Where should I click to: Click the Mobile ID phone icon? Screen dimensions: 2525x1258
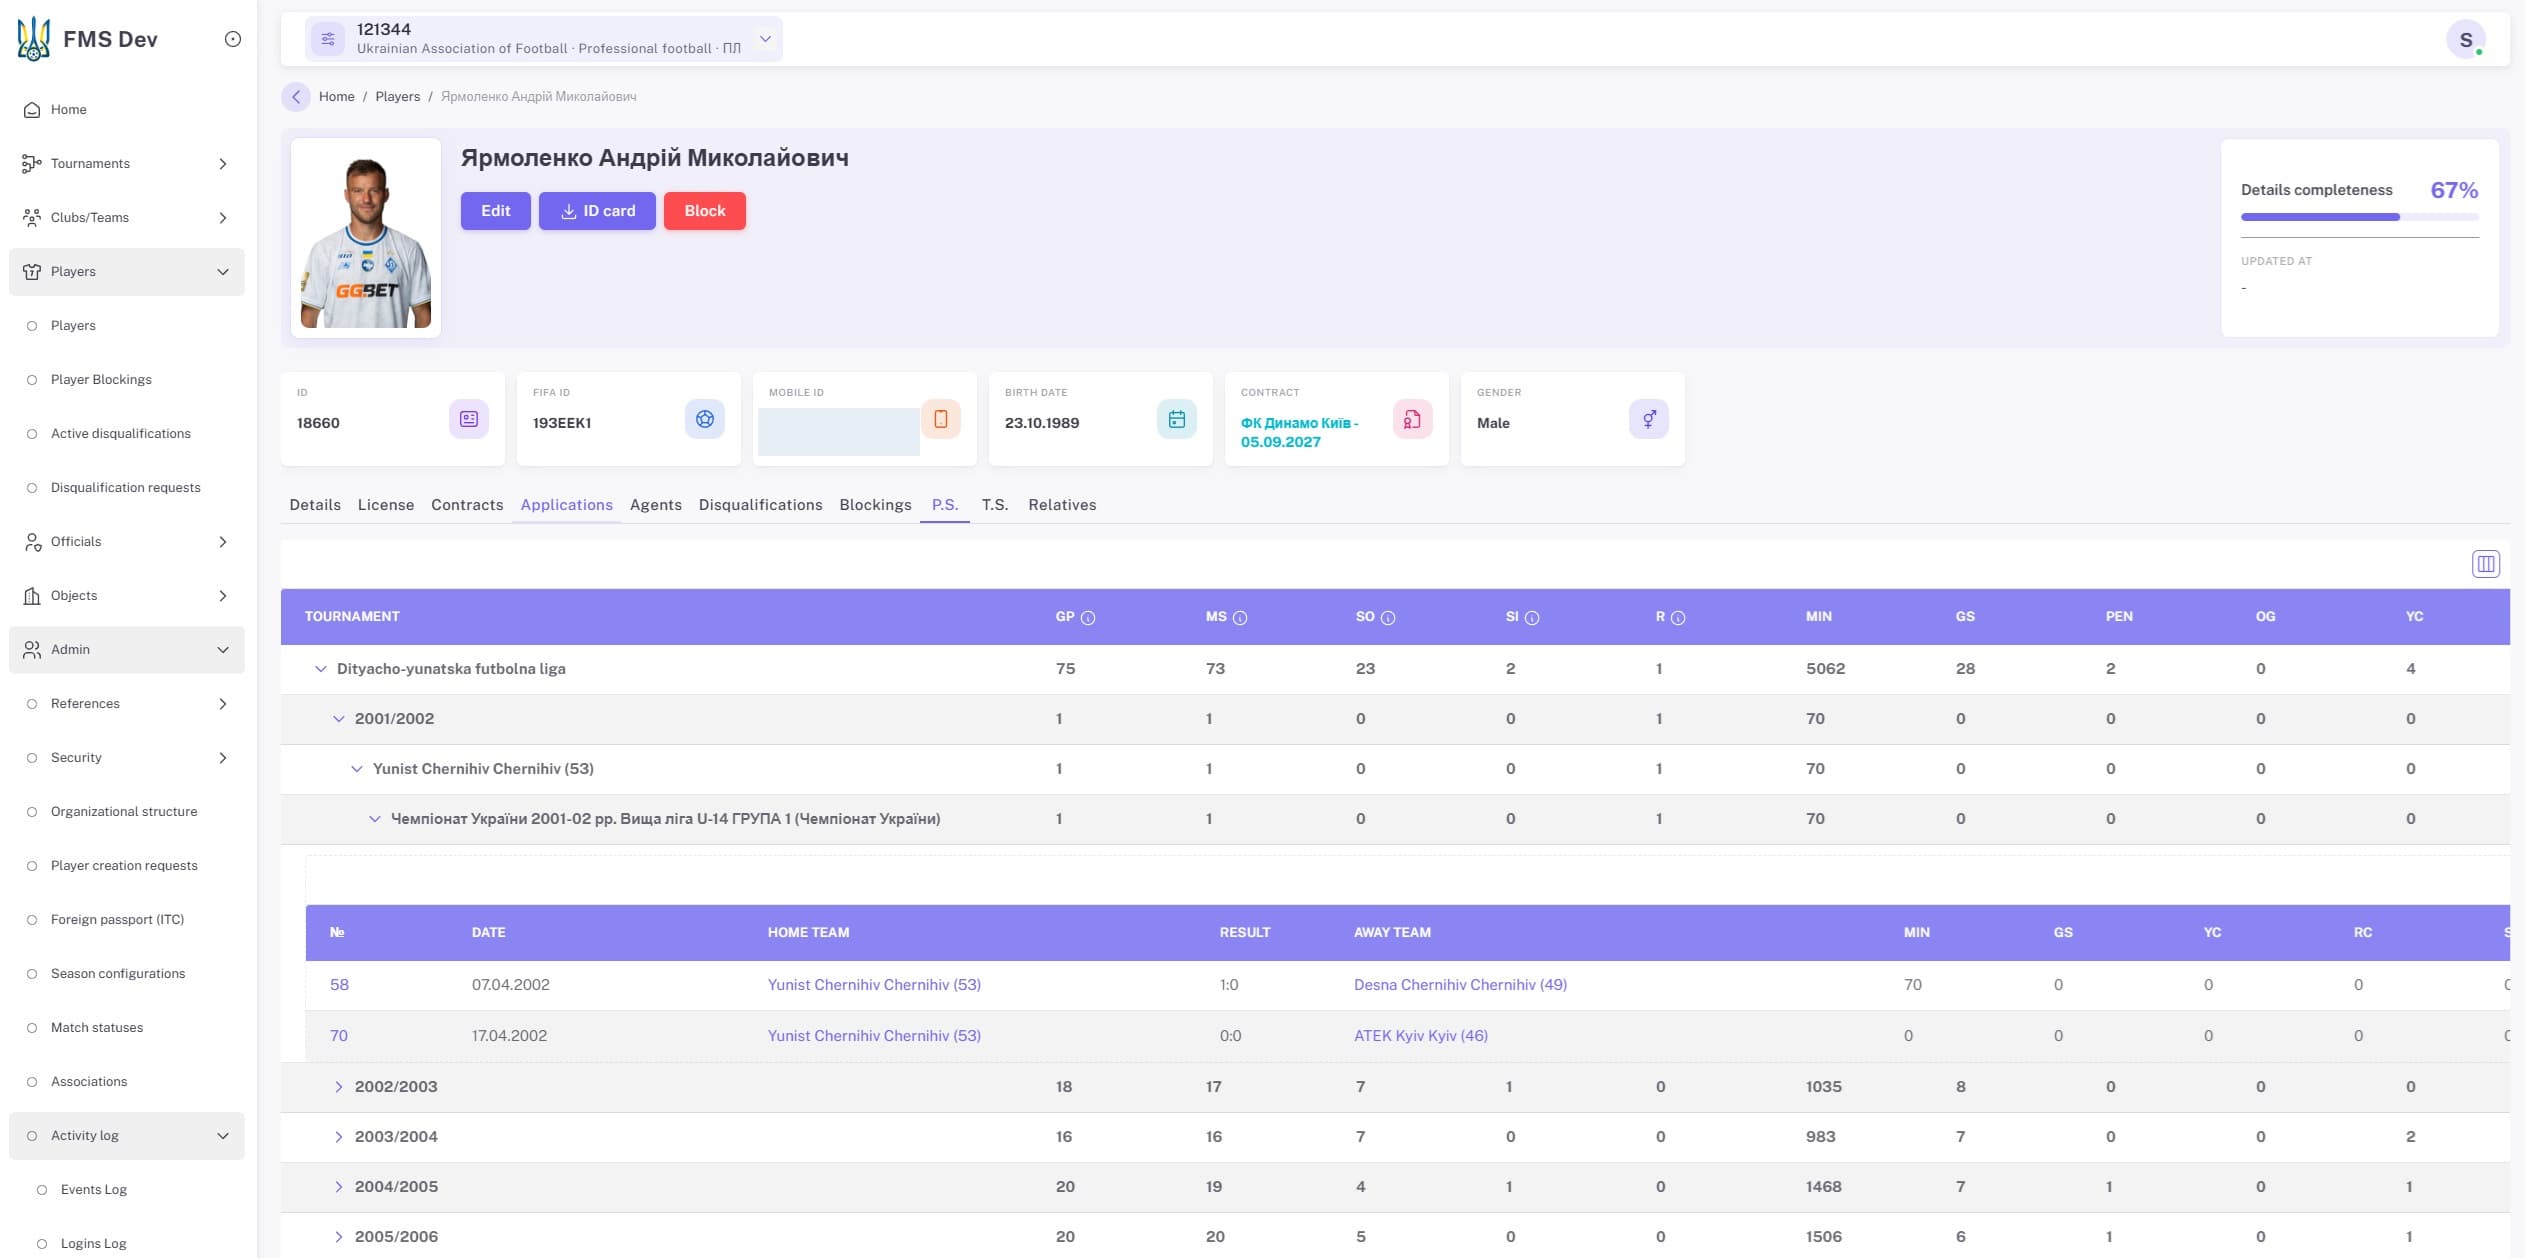(941, 419)
